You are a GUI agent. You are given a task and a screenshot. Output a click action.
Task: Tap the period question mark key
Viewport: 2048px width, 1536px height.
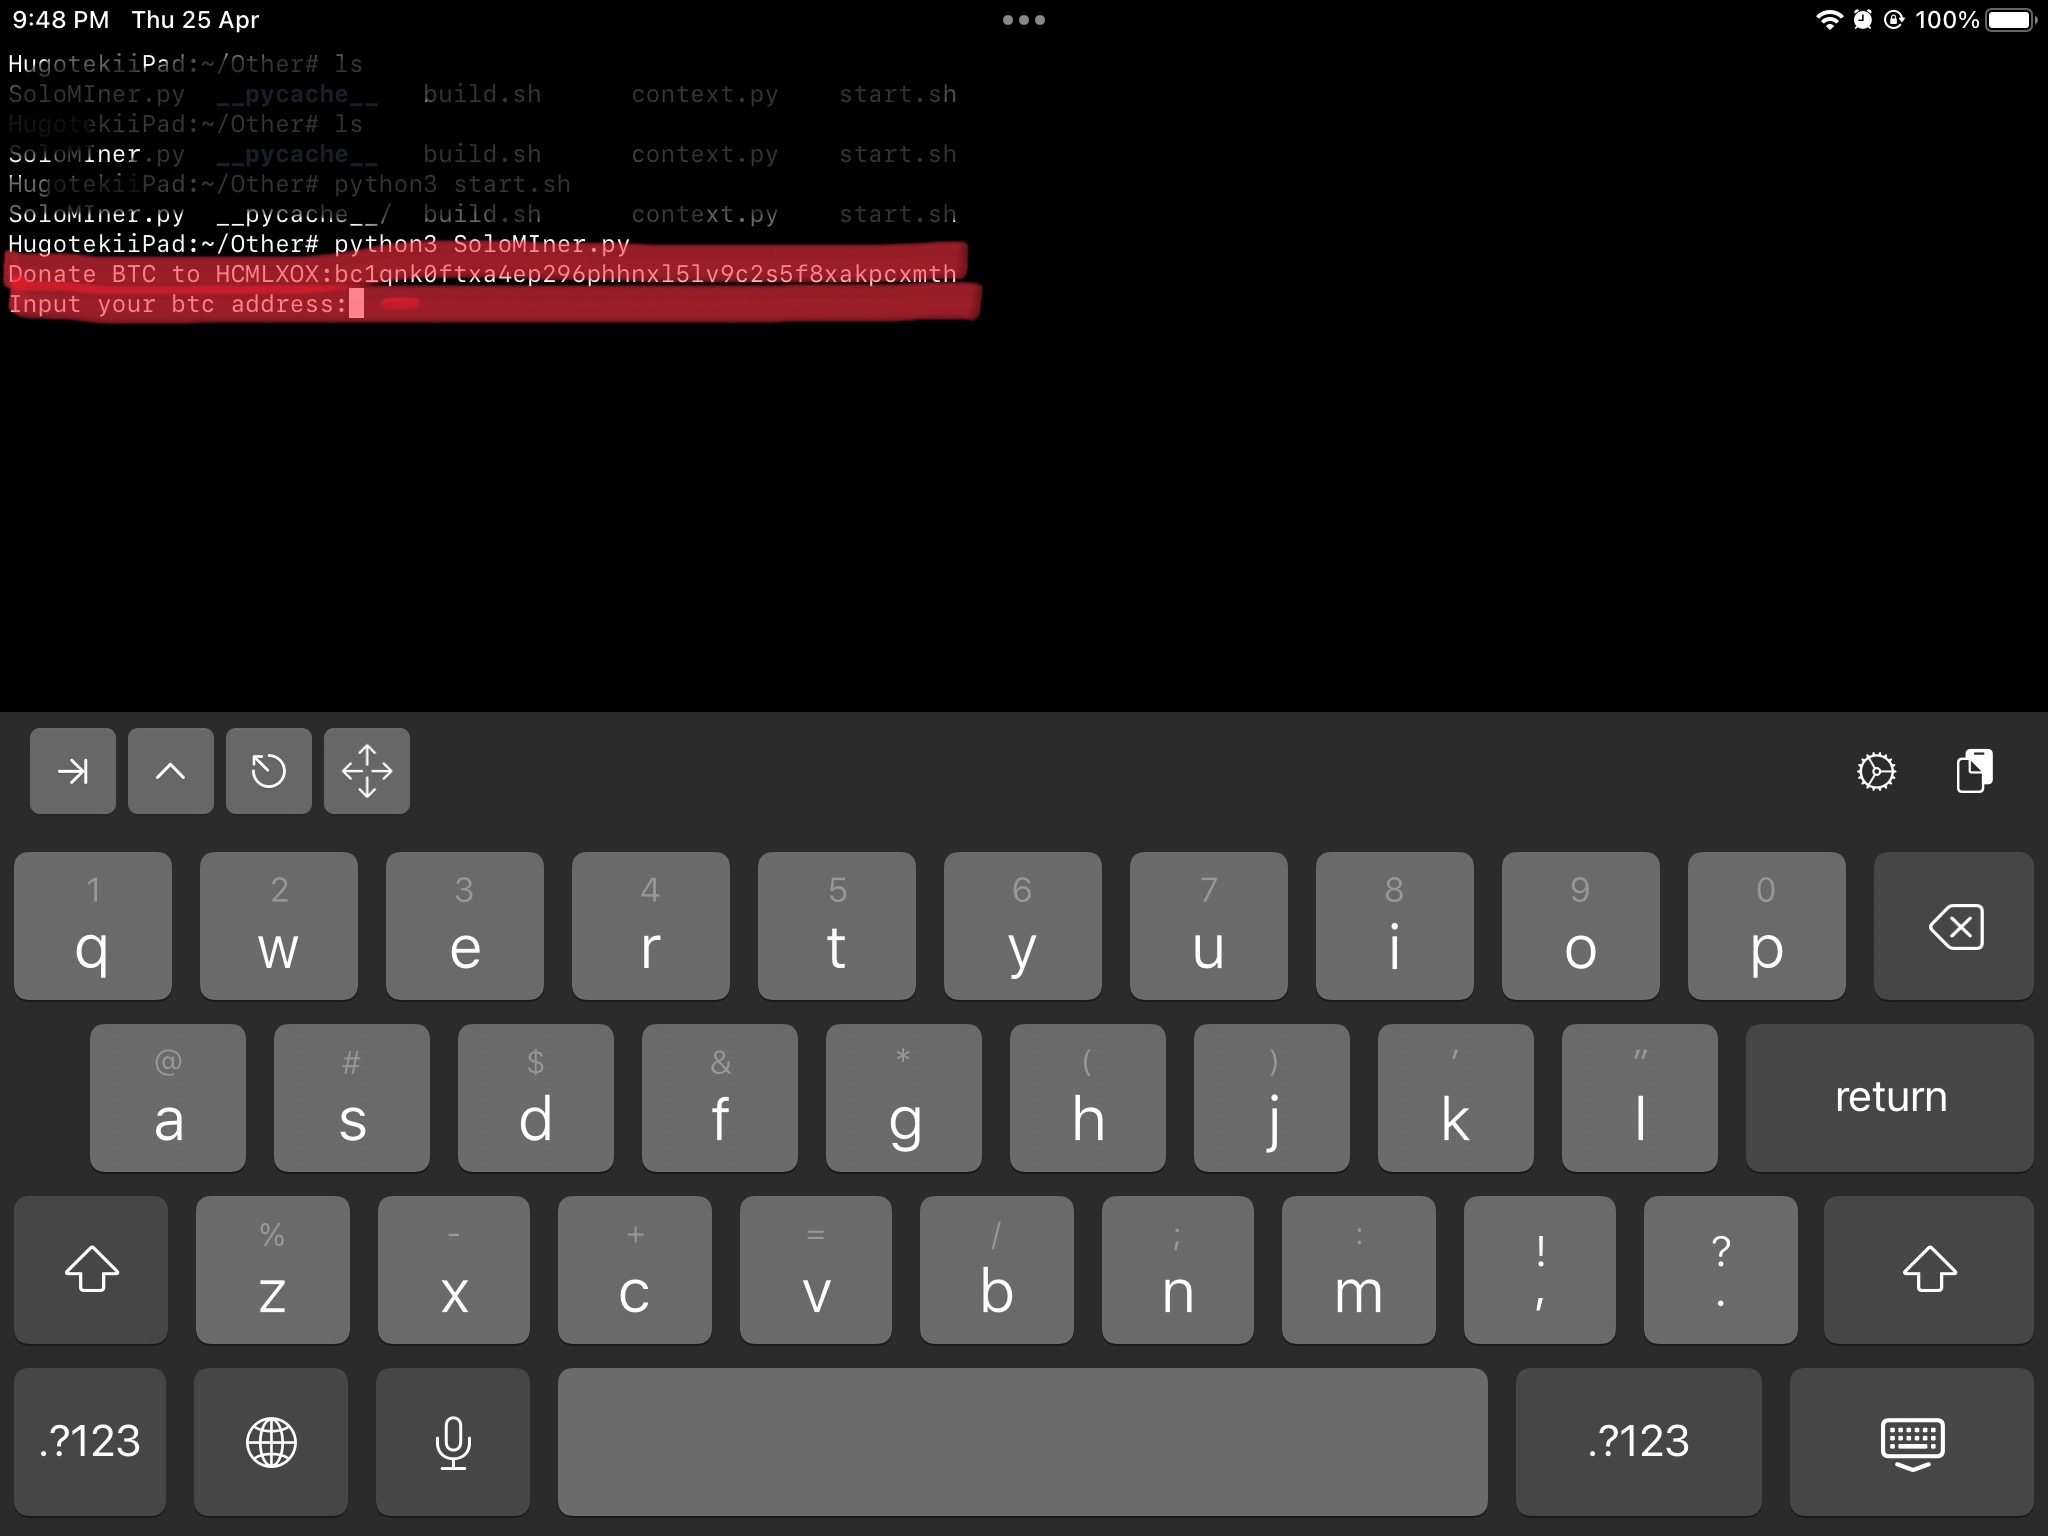point(1721,1270)
